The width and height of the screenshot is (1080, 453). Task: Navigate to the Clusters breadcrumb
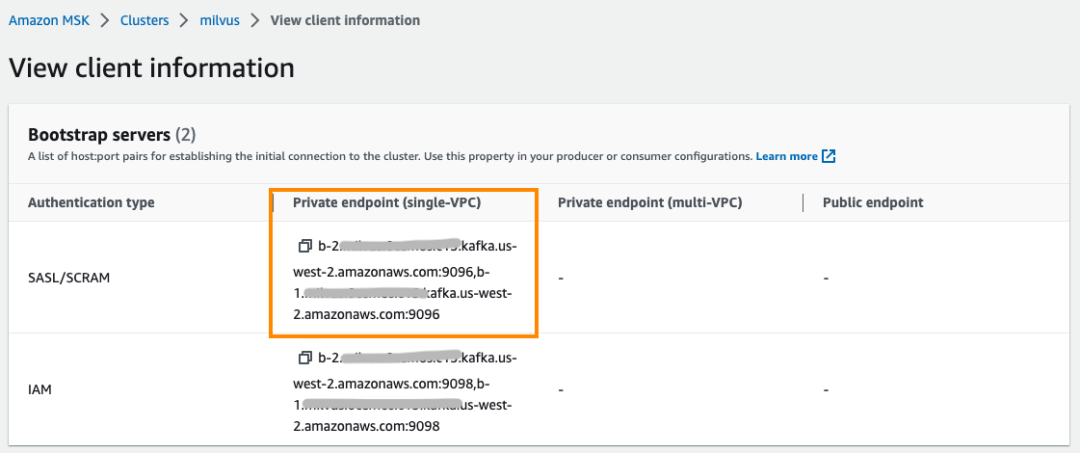(144, 20)
